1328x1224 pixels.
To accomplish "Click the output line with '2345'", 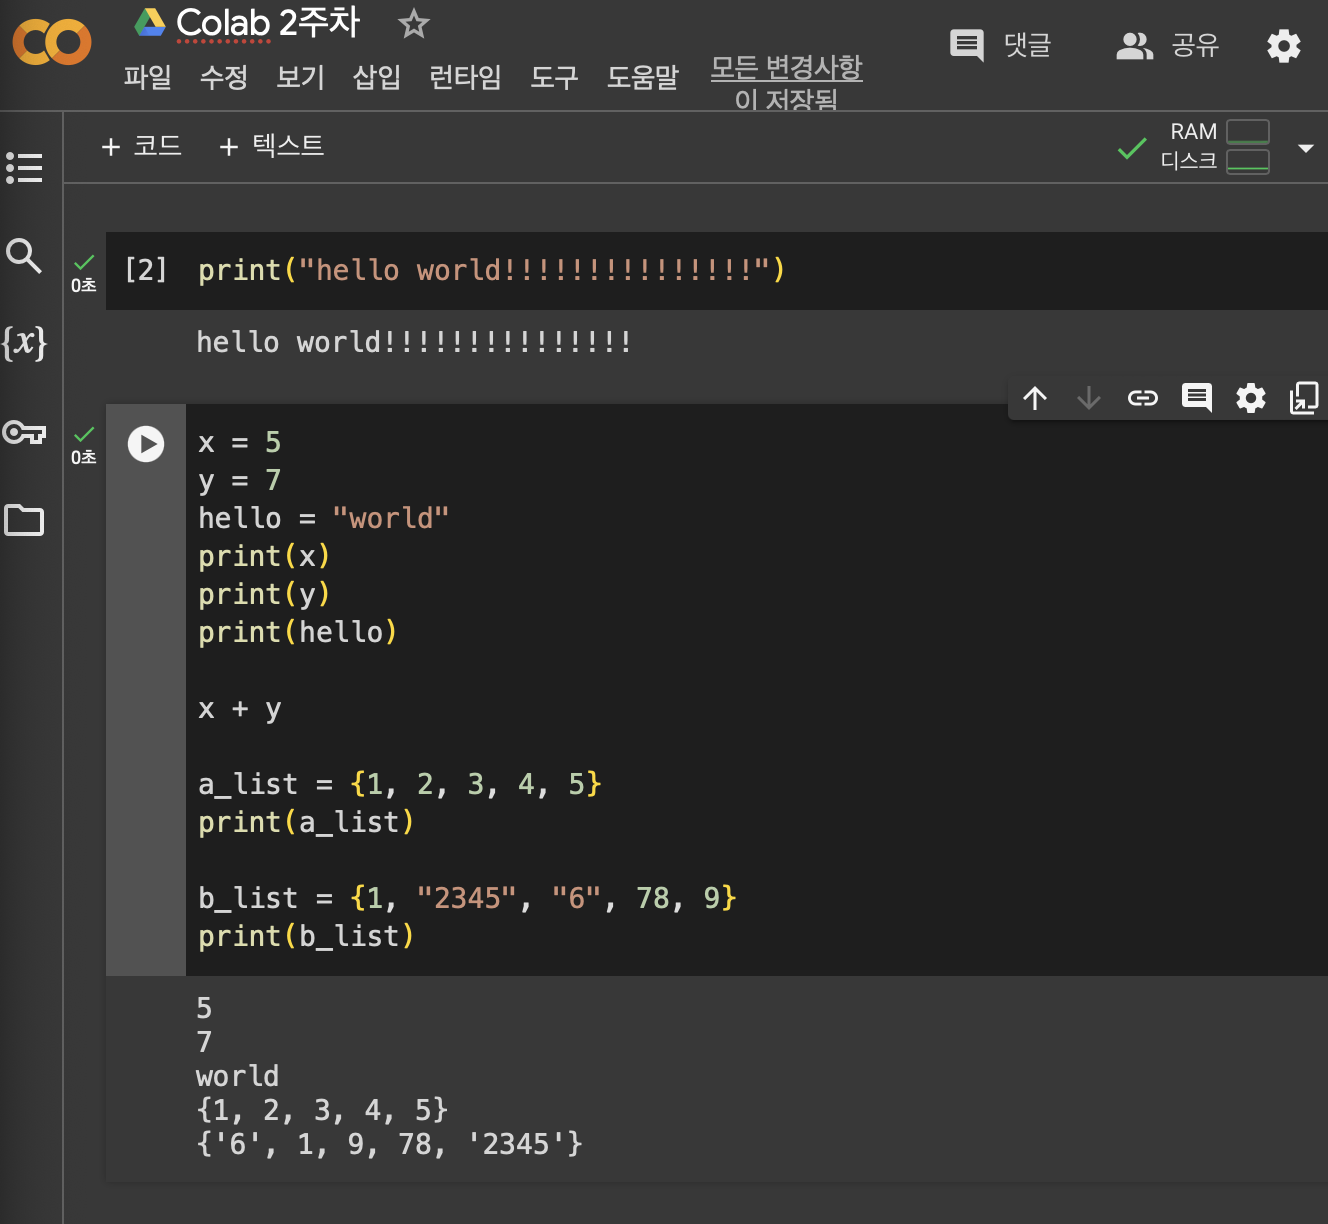I will (390, 1144).
